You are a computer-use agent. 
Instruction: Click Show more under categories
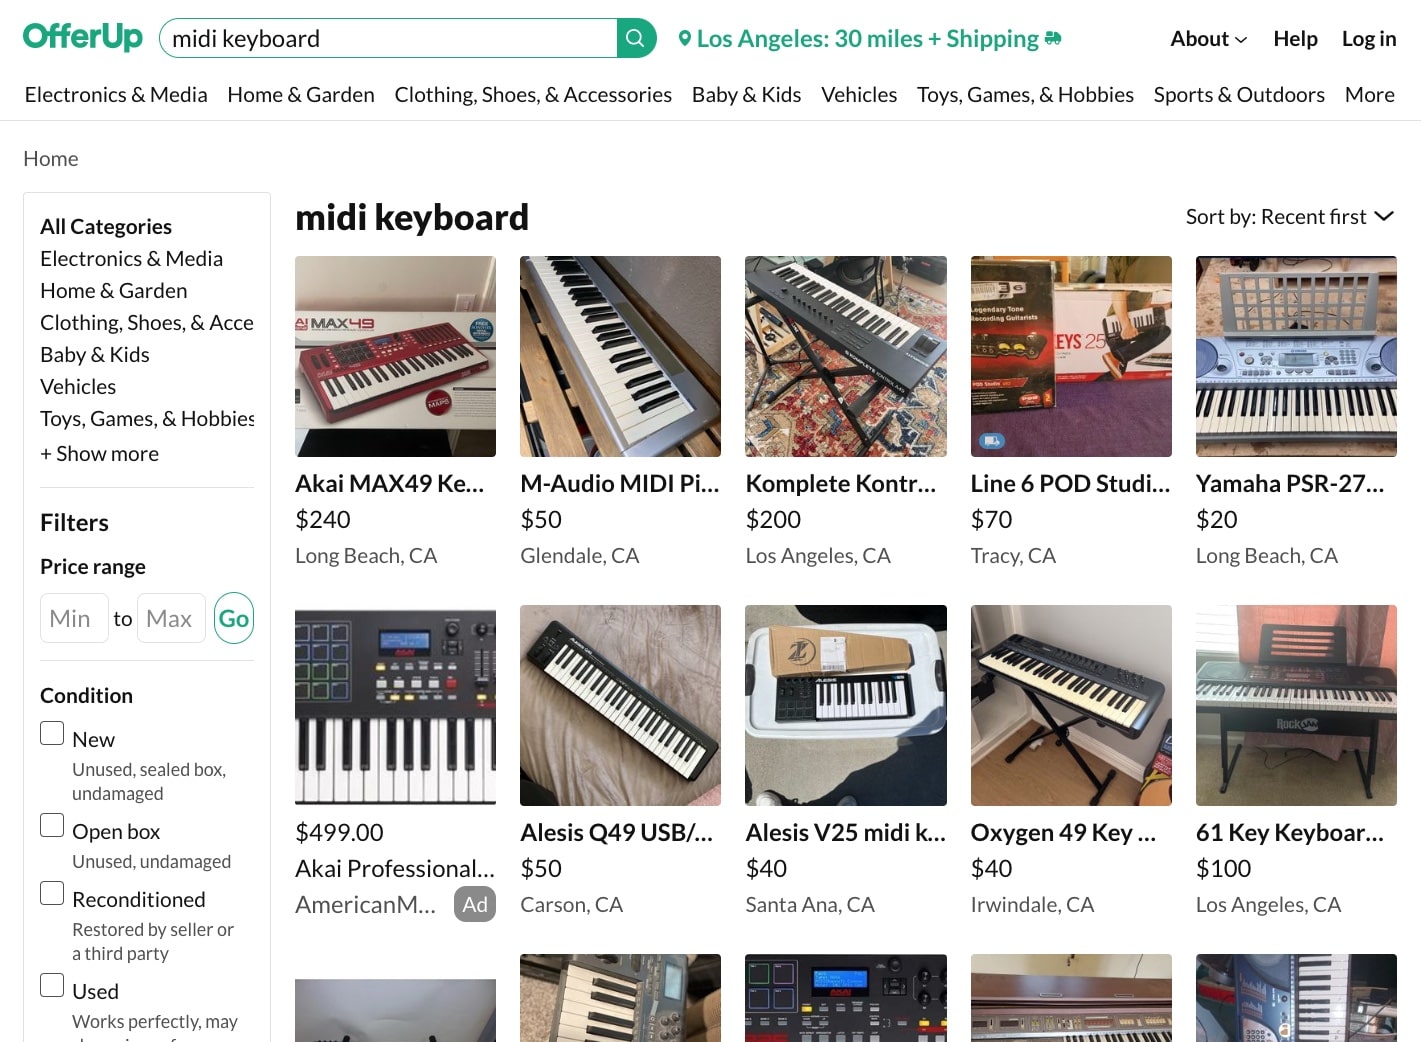99,453
